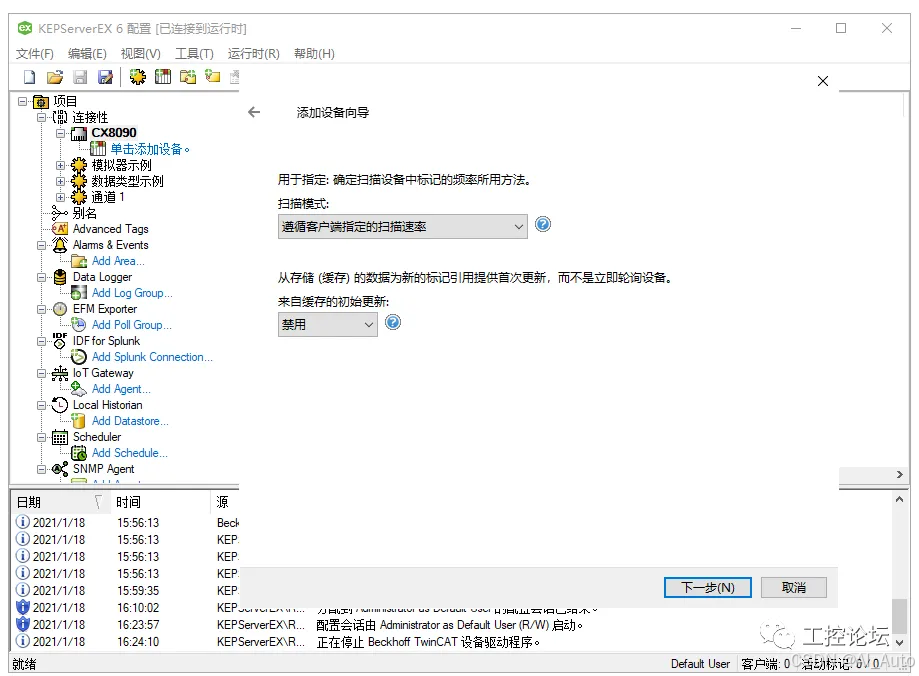The width and height of the screenshot is (919, 676).
Task: Click the New Channel gear toolbar icon
Action: tap(138, 77)
